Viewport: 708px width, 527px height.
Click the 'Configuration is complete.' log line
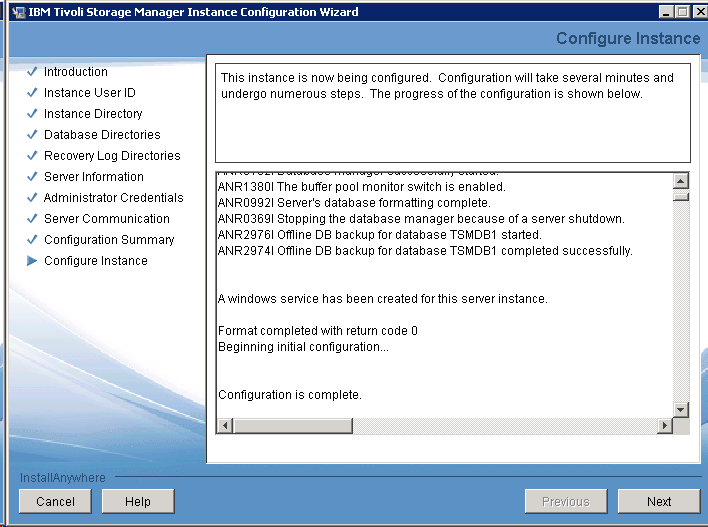coord(290,395)
